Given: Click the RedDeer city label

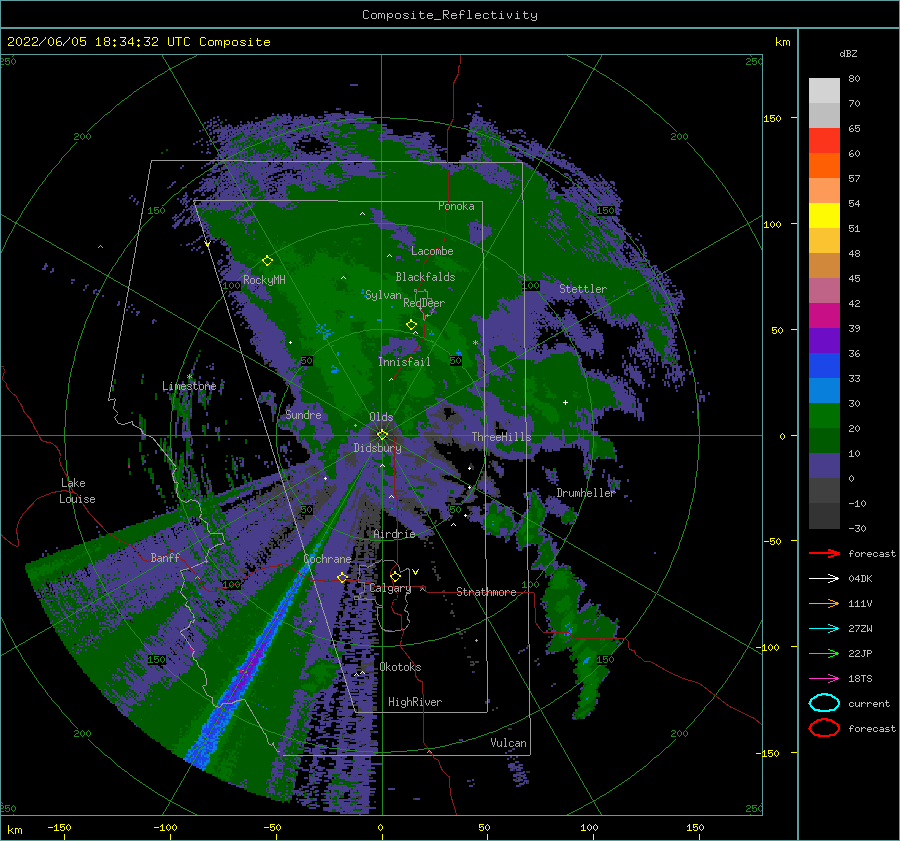Looking at the screenshot, I should pyautogui.click(x=424, y=303).
